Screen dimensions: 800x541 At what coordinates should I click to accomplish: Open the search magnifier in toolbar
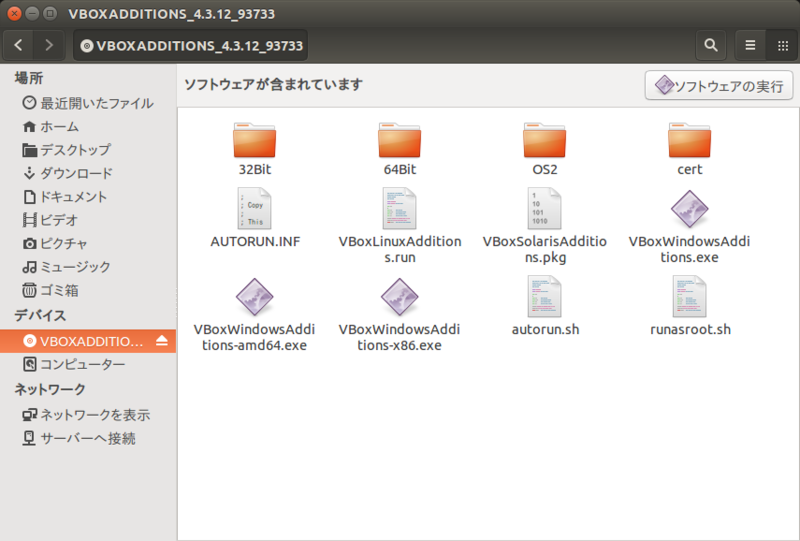pyautogui.click(x=711, y=45)
